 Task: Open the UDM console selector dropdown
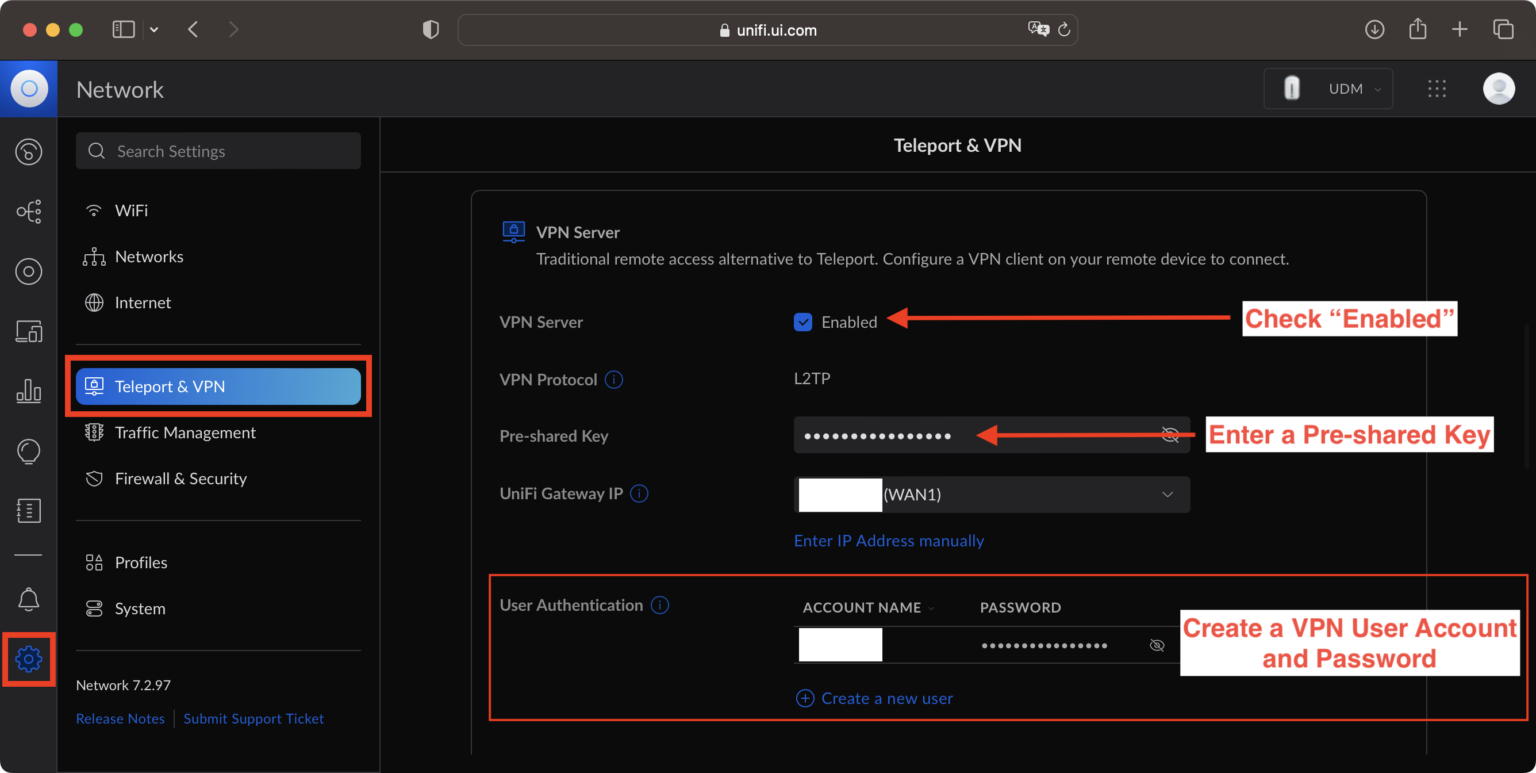pyautogui.click(x=1328, y=88)
